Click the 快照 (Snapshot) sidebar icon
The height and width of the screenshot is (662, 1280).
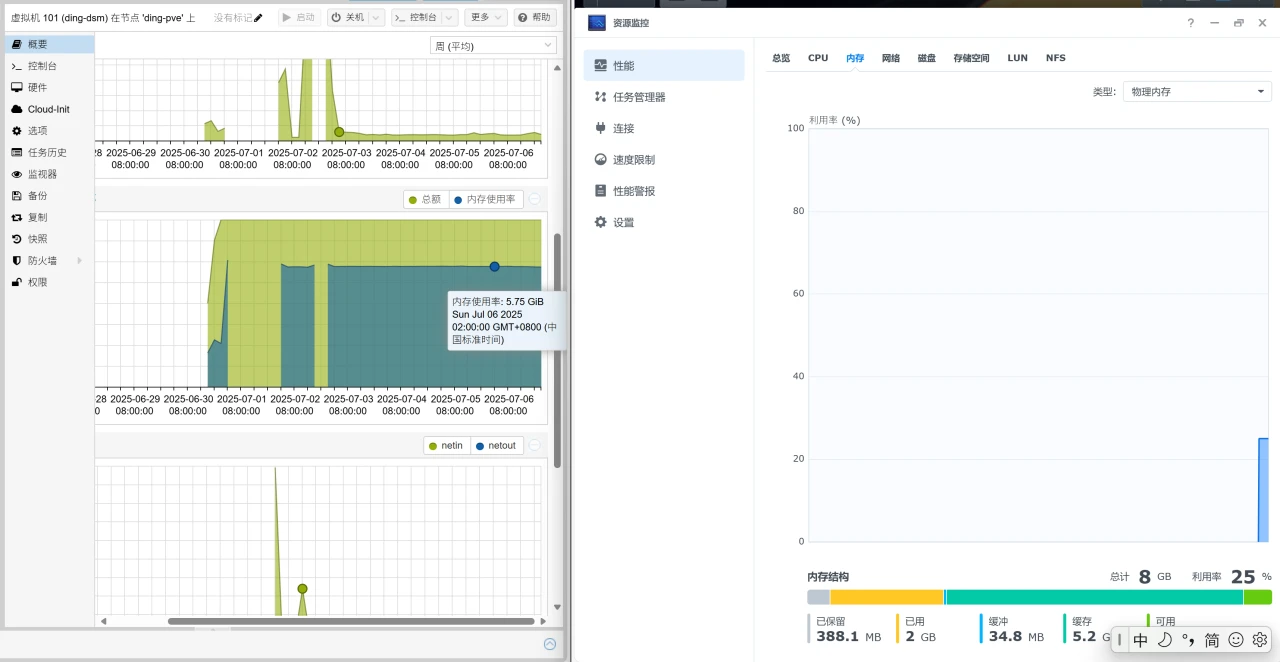[17, 239]
